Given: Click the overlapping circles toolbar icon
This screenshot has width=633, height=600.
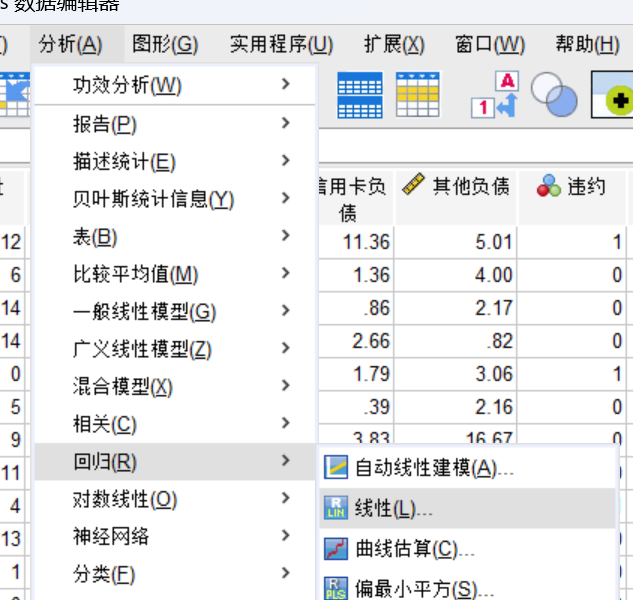Looking at the screenshot, I should (x=554, y=94).
